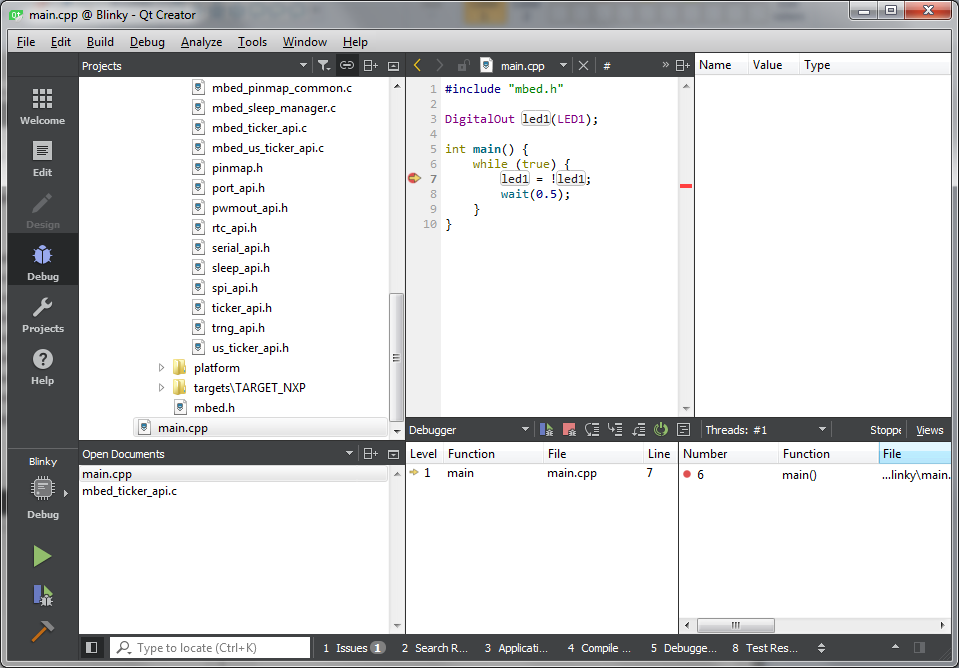Start debugging with the bug-play icon

pos(42,595)
